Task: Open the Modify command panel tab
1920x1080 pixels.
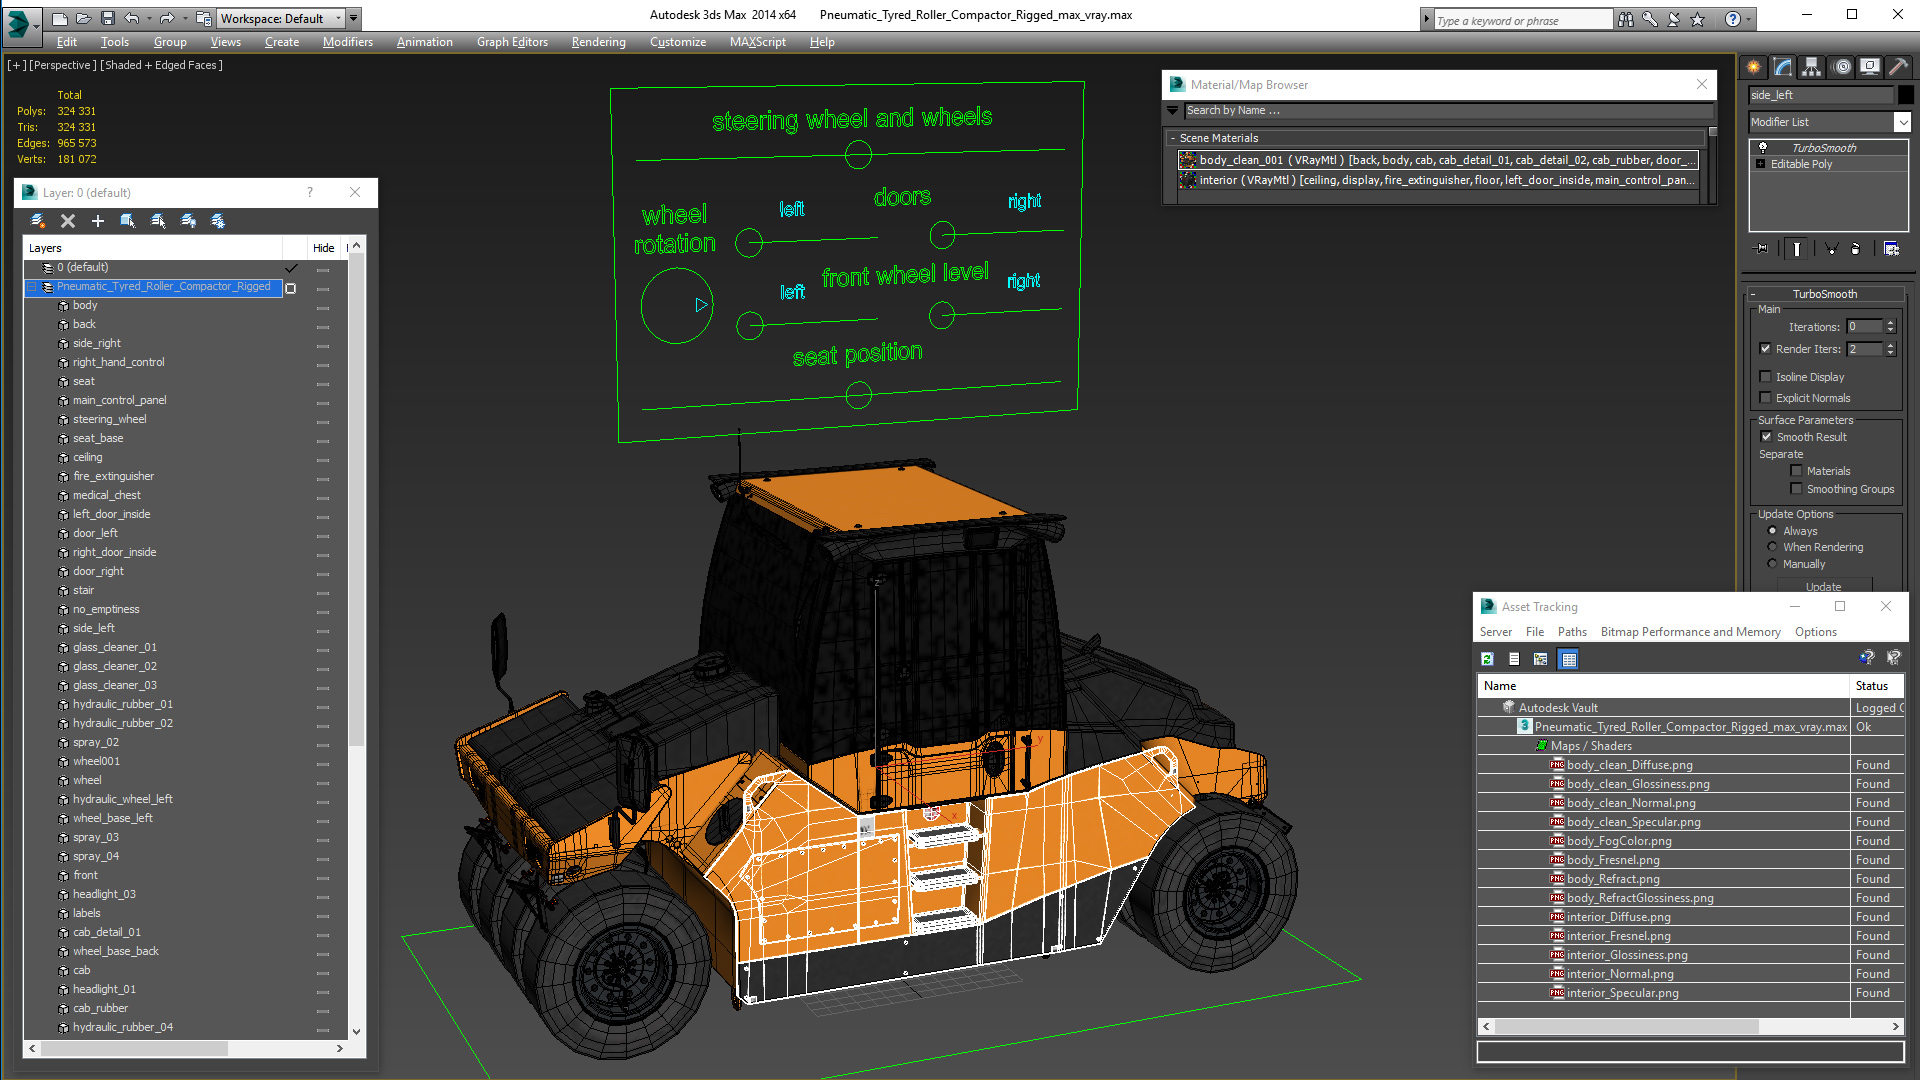Action: tap(1783, 67)
